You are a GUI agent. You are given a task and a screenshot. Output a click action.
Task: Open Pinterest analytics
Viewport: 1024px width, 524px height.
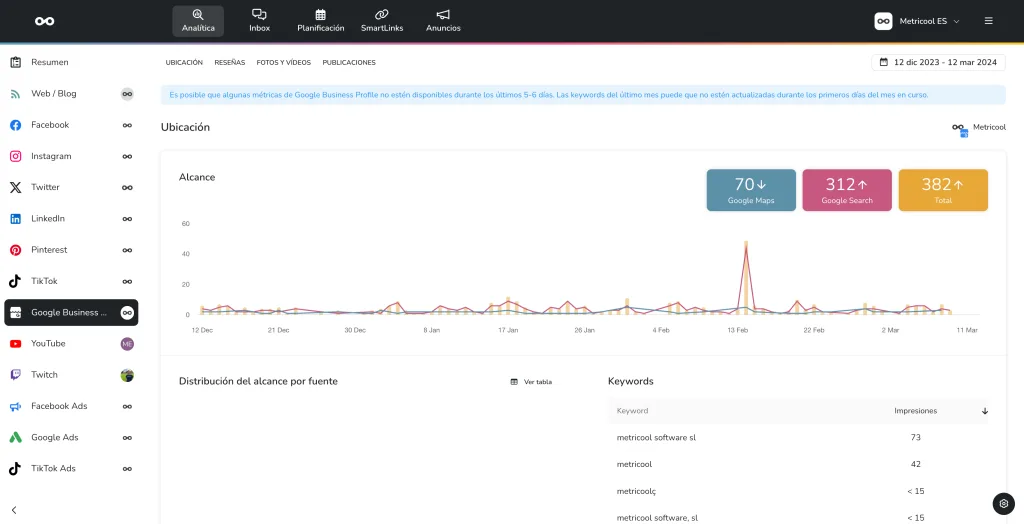coord(71,250)
